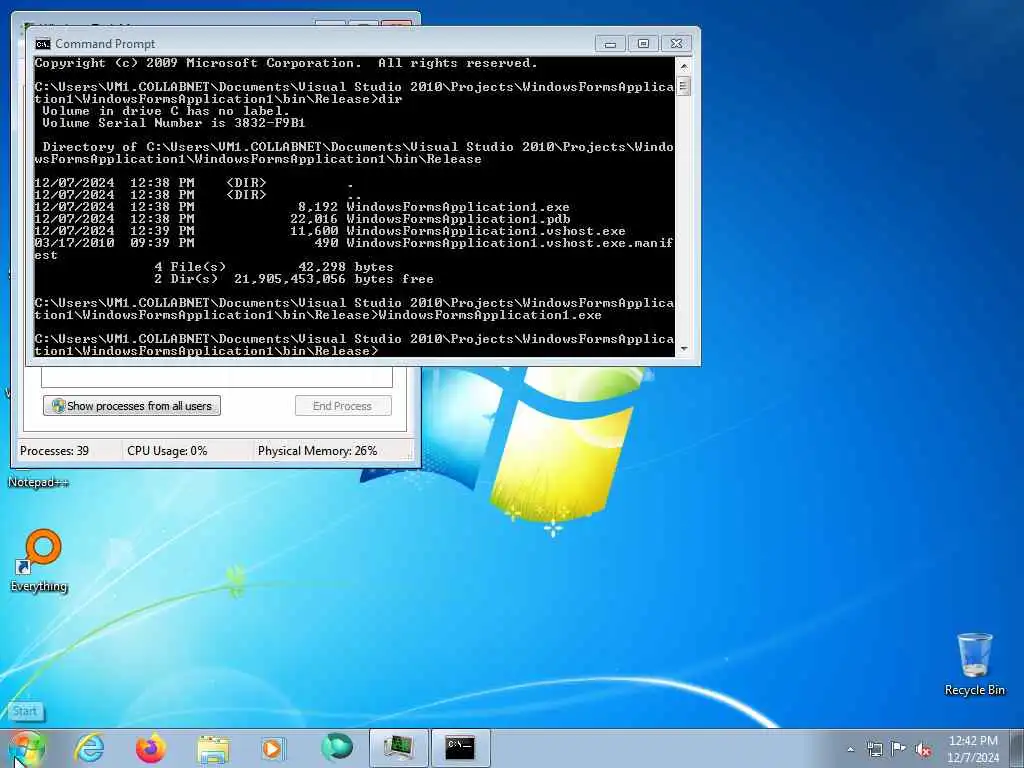Select the Notepad++ desktop shortcut label

click(x=38, y=483)
